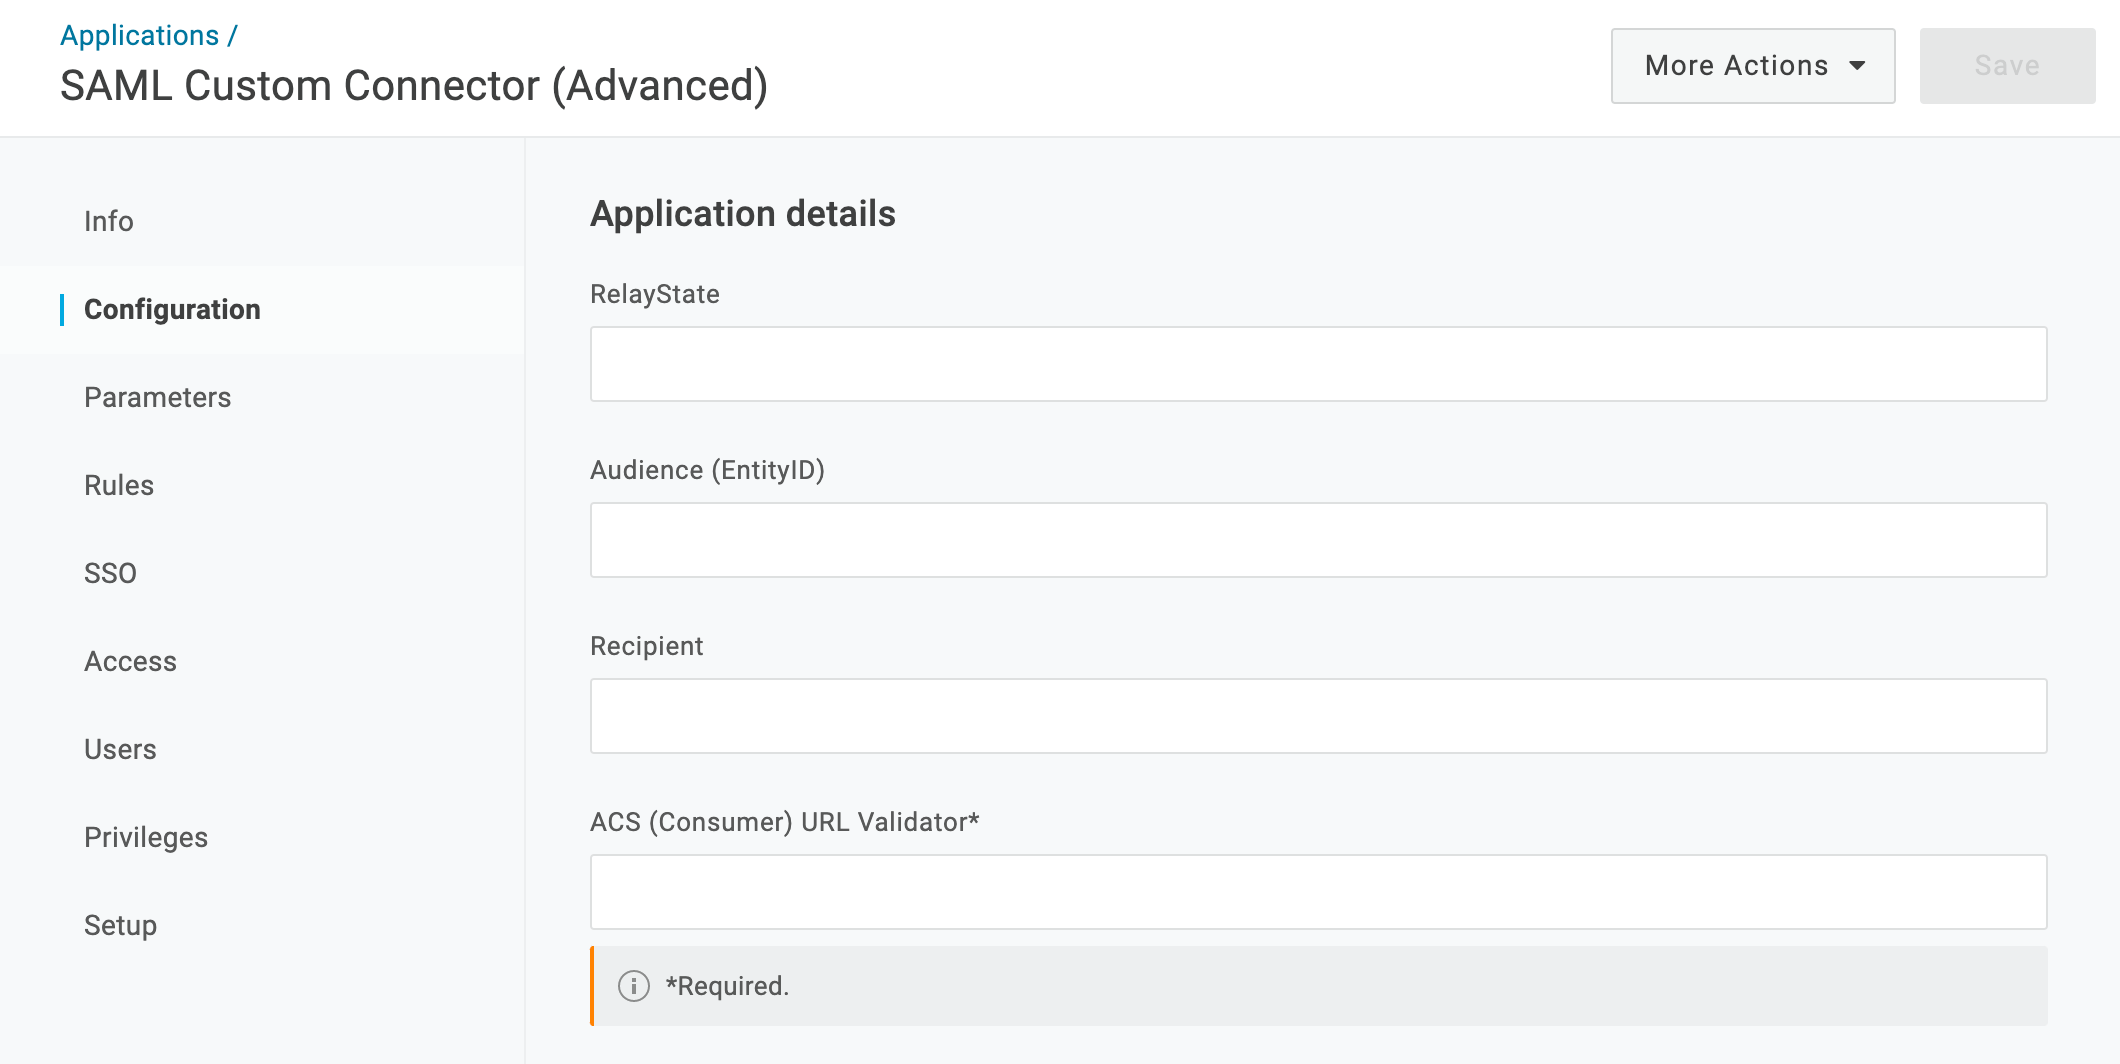Show the Users section
The image size is (2120, 1064).
[x=120, y=749]
